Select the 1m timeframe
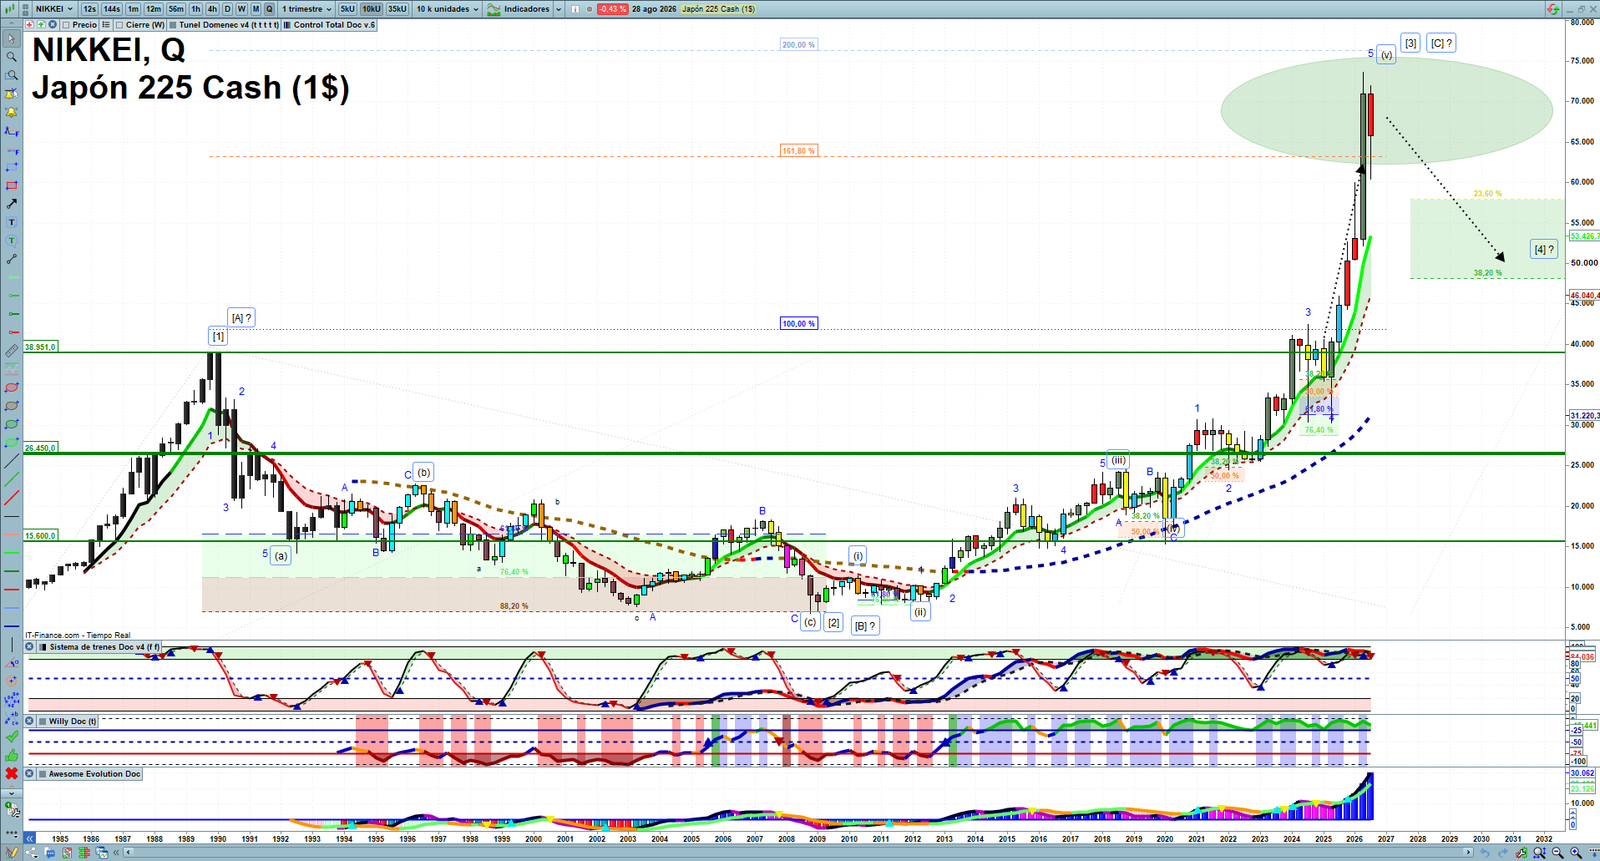This screenshot has width=1600, height=861. point(133,9)
